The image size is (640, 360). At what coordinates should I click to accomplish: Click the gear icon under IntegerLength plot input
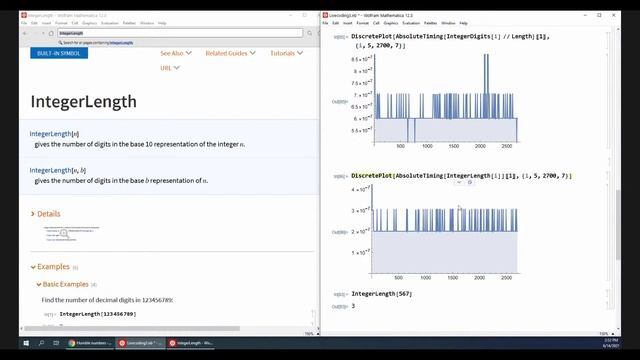click(x=470, y=182)
